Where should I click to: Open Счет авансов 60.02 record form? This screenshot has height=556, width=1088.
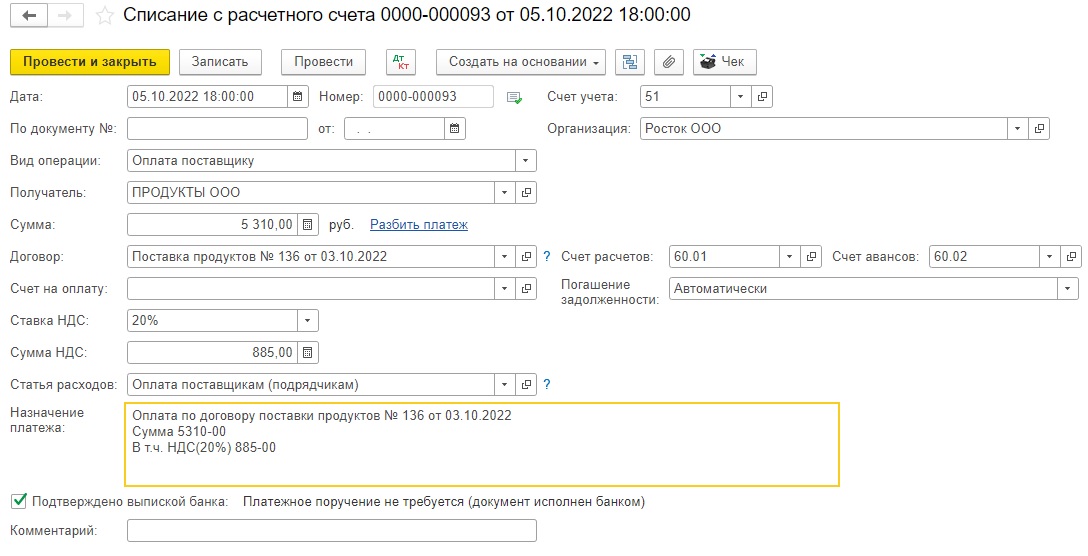(x=1071, y=256)
